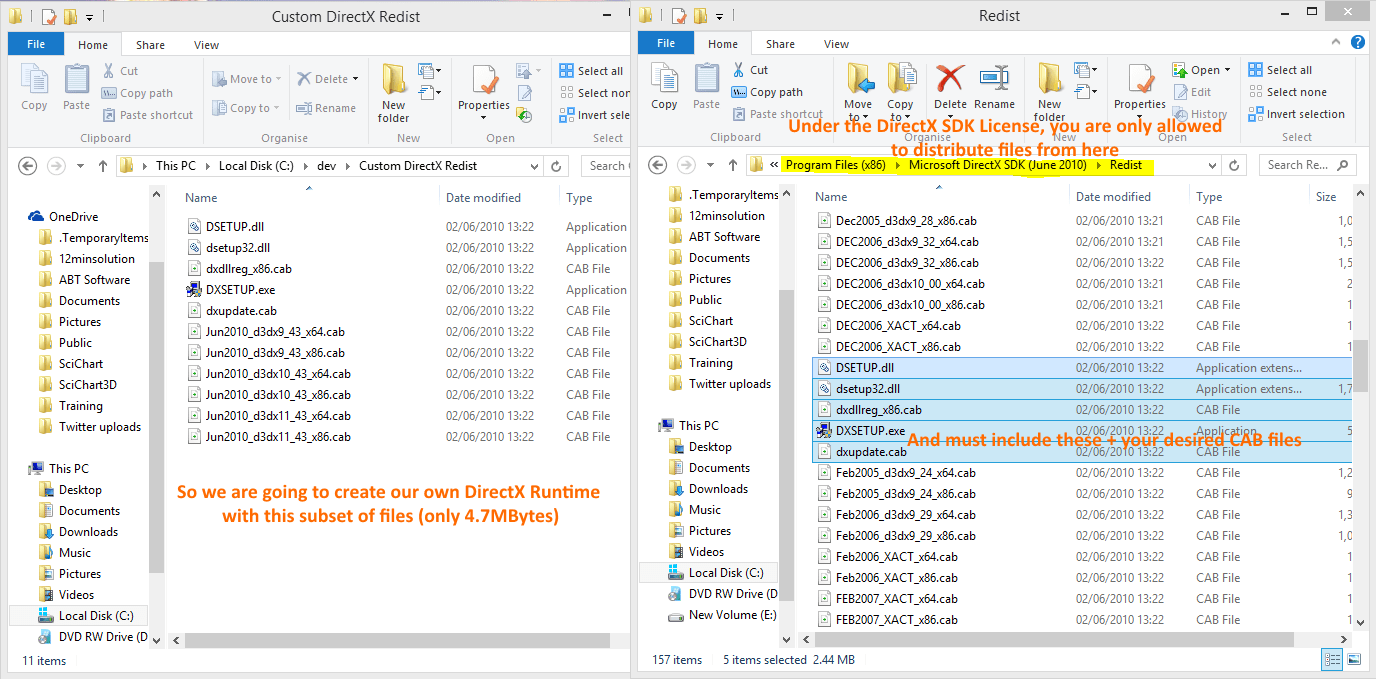Click Copy icon in Custom DirectX Redist ribbon

tap(34, 87)
